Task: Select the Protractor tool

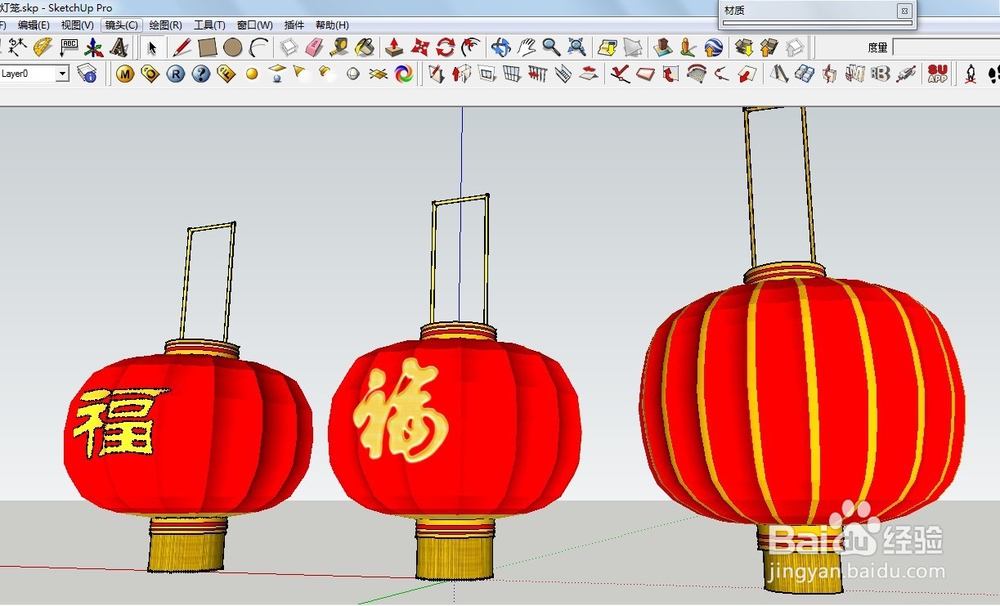Action: tap(43, 48)
